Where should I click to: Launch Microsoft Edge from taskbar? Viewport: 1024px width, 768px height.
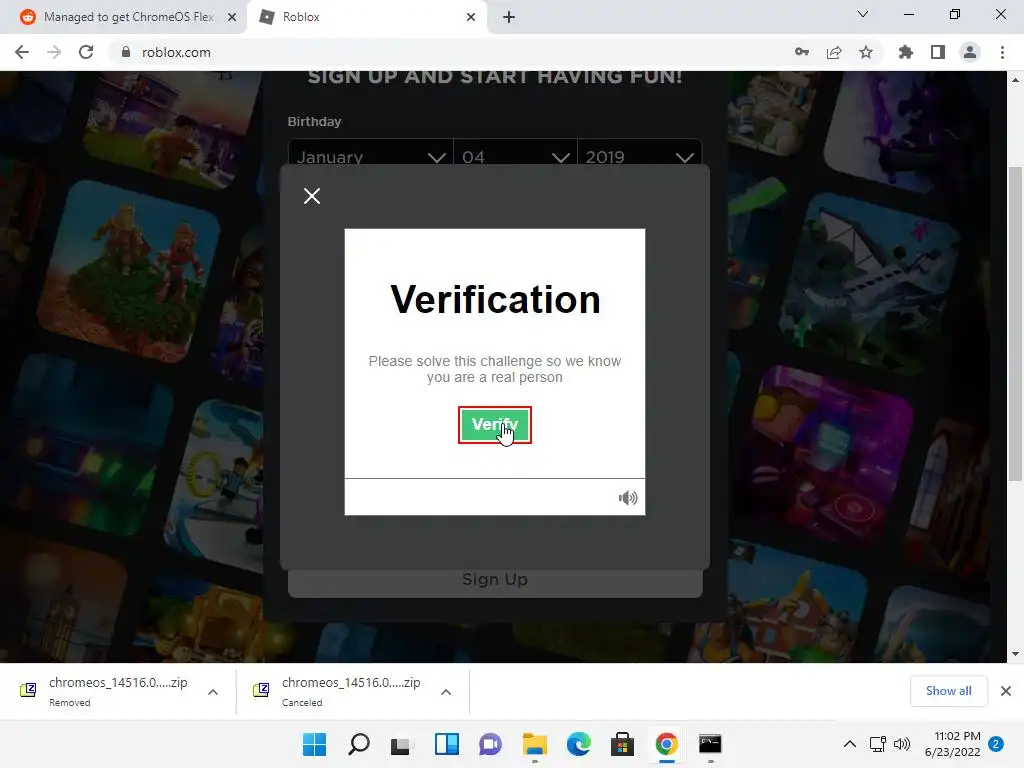(x=579, y=744)
